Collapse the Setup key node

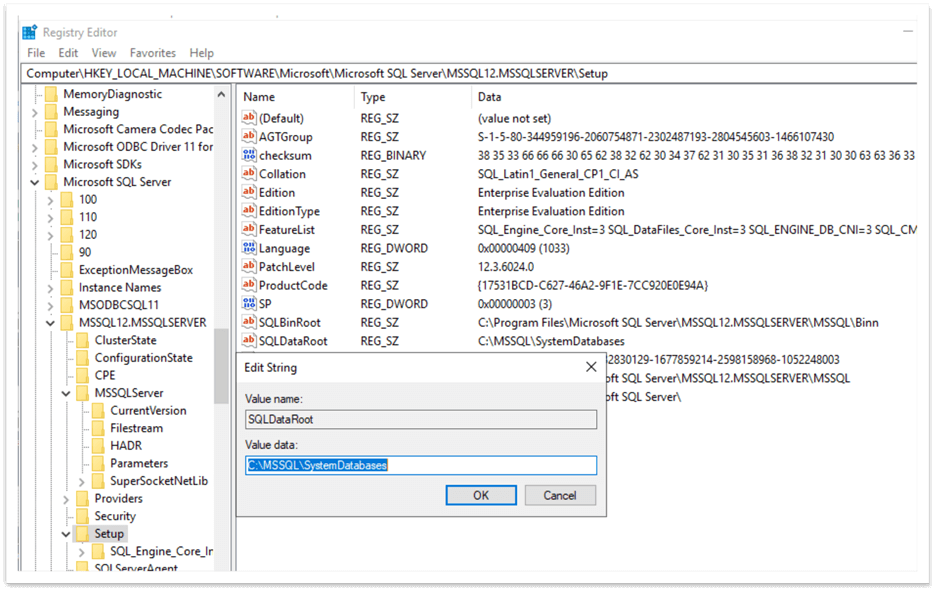(66, 534)
